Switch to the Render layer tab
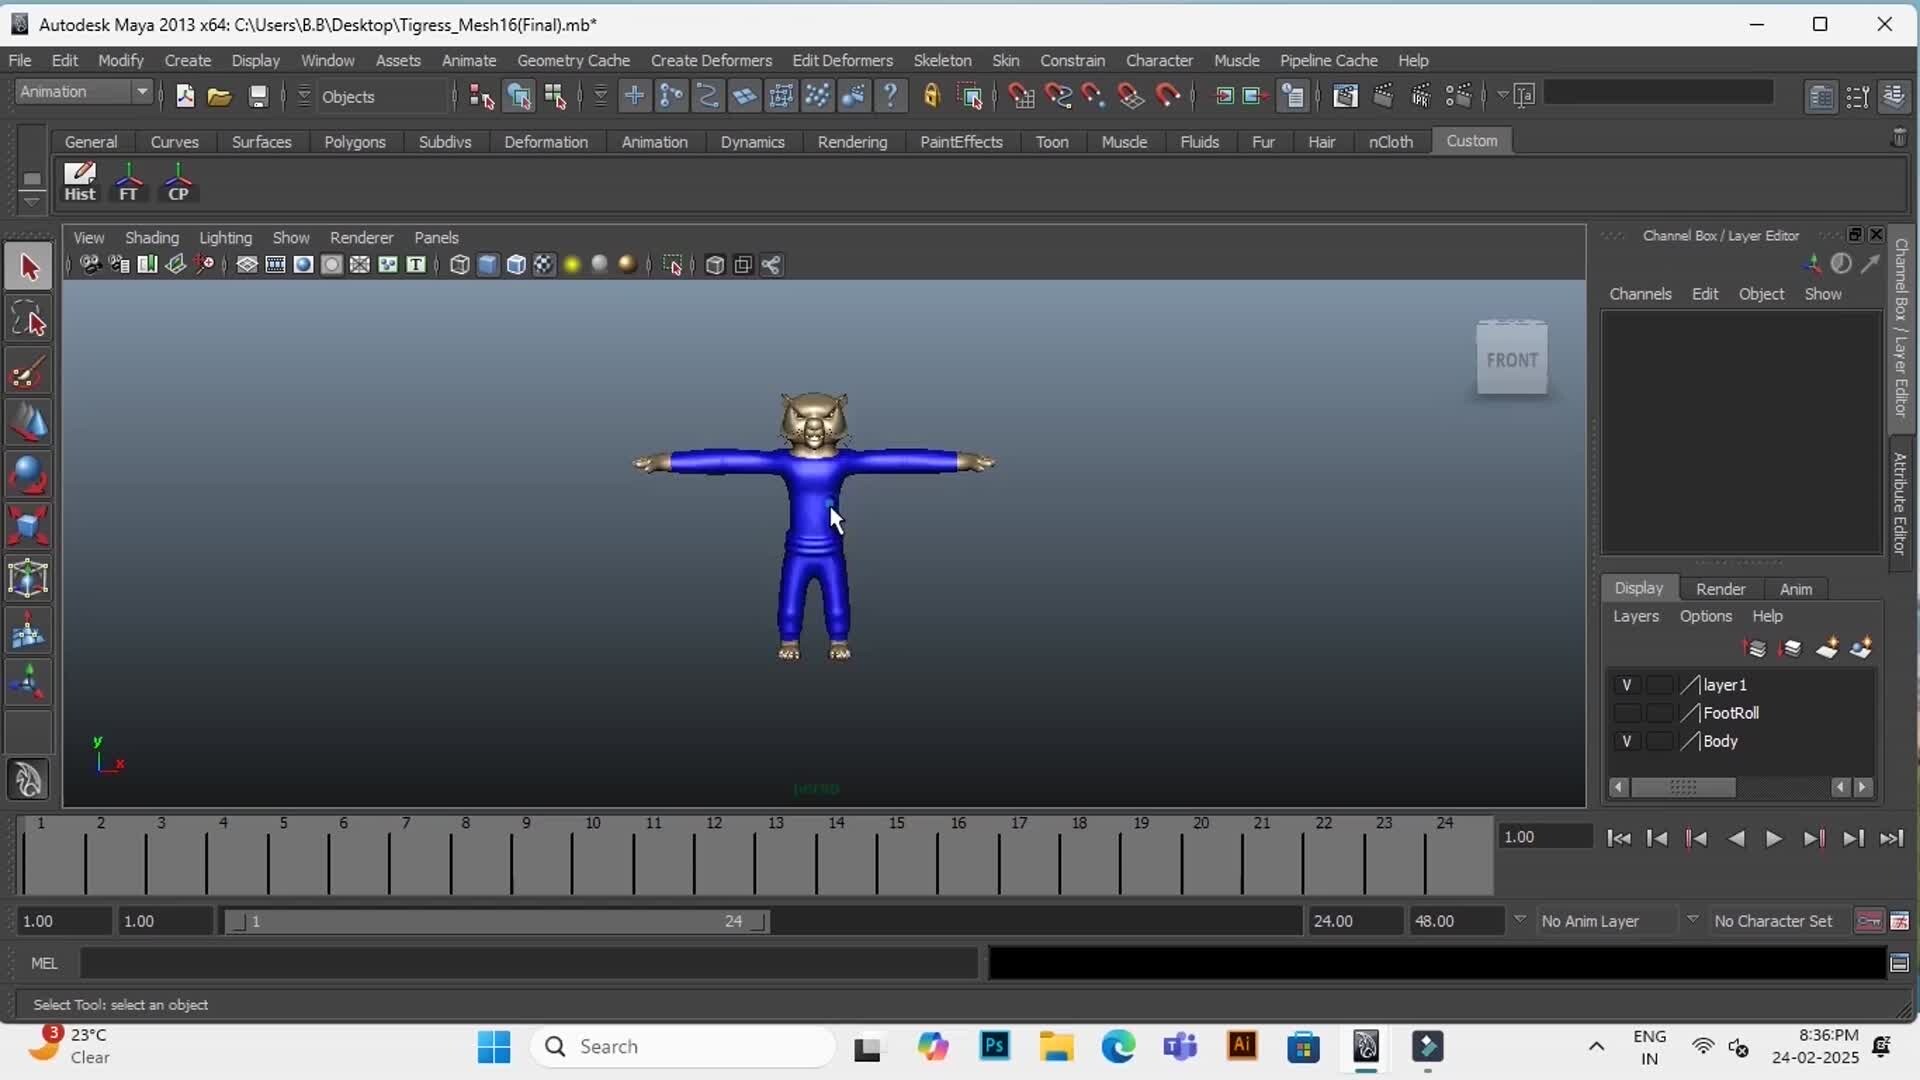Image resolution: width=1920 pixels, height=1080 pixels. [1720, 589]
